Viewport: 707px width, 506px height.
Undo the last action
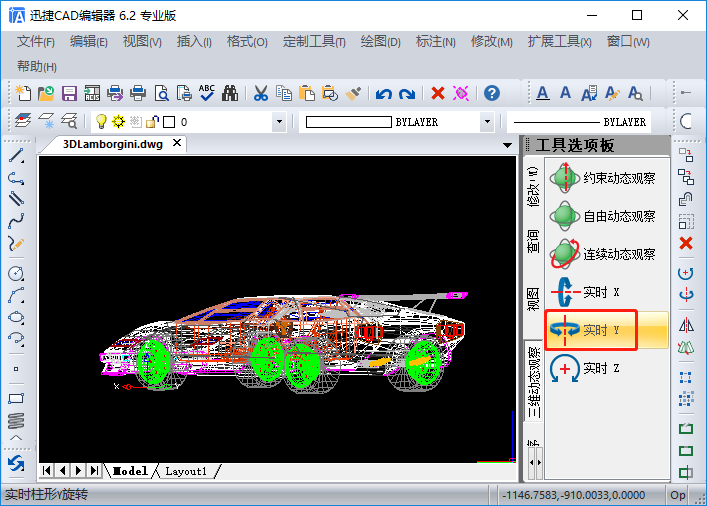click(x=383, y=94)
